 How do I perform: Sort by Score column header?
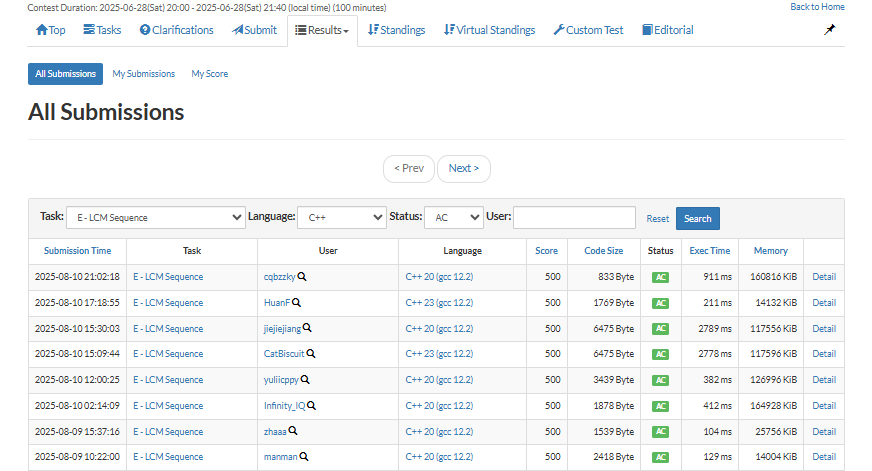[x=546, y=251]
